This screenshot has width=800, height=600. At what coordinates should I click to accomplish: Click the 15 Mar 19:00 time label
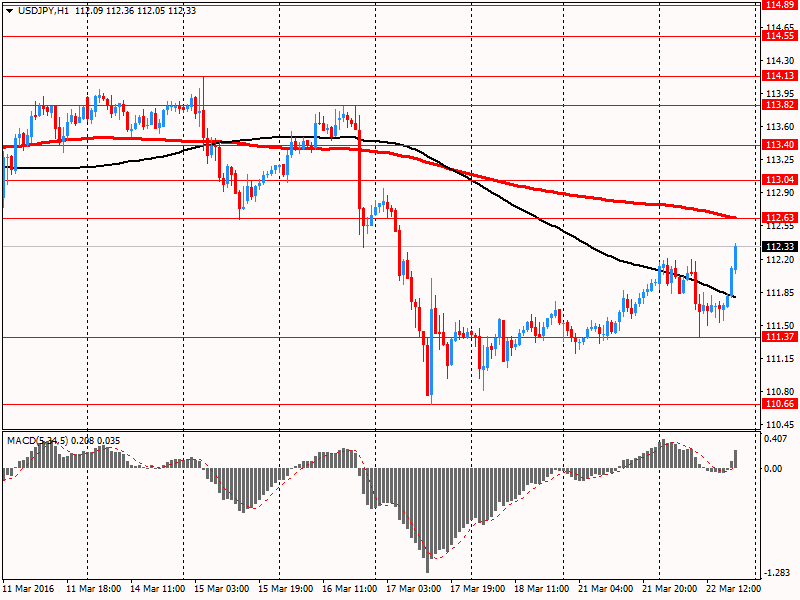point(286,589)
